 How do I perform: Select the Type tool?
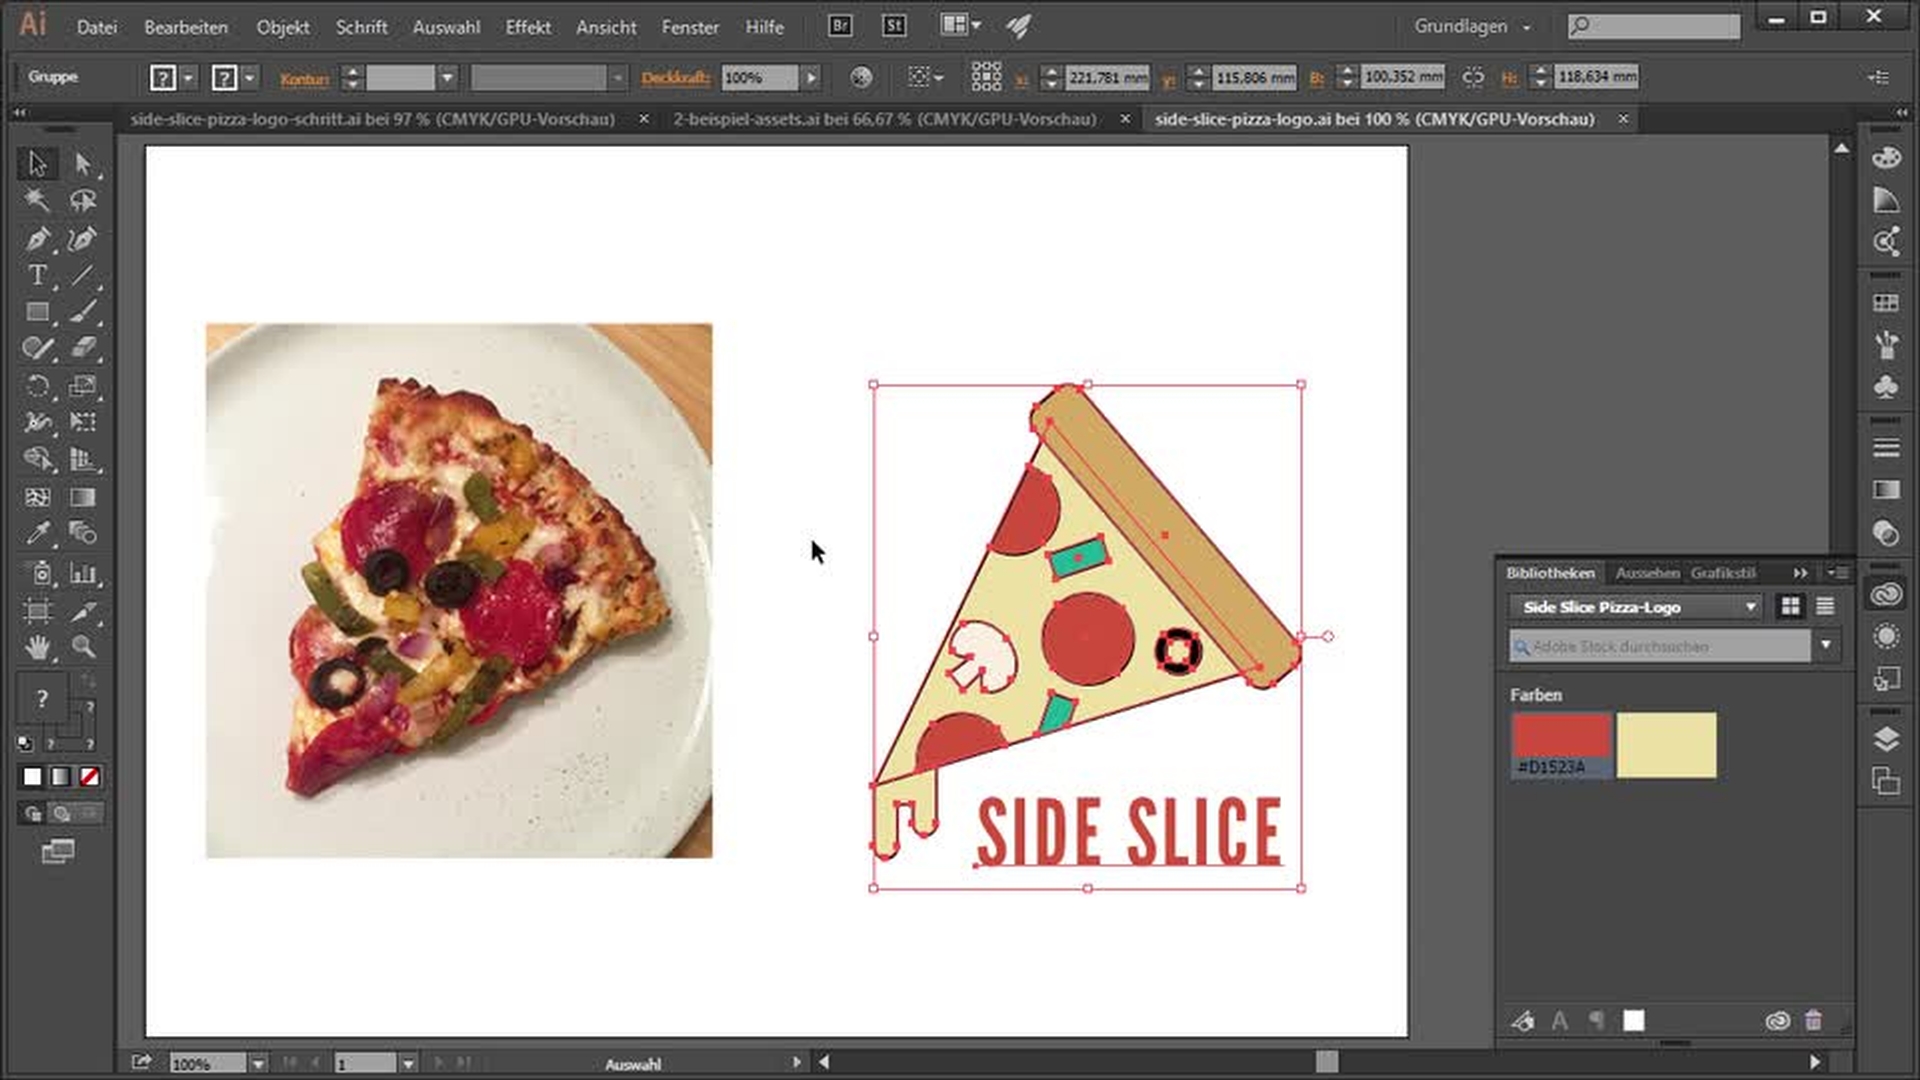pos(37,275)
